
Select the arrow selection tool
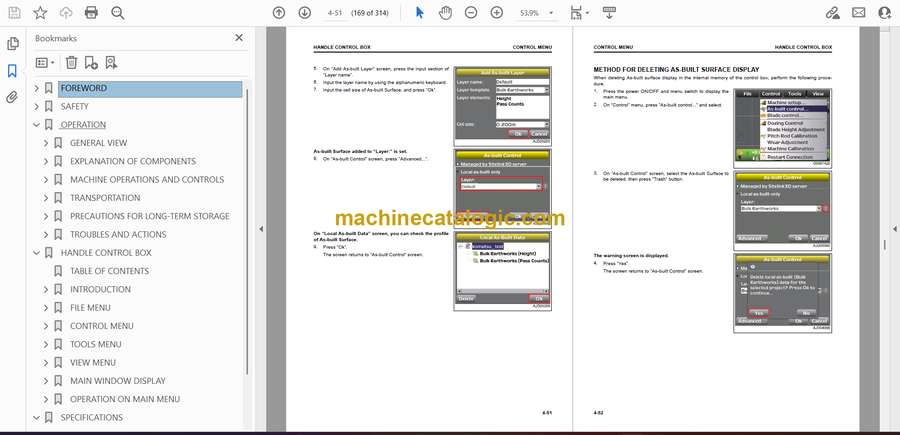[420, 13]
